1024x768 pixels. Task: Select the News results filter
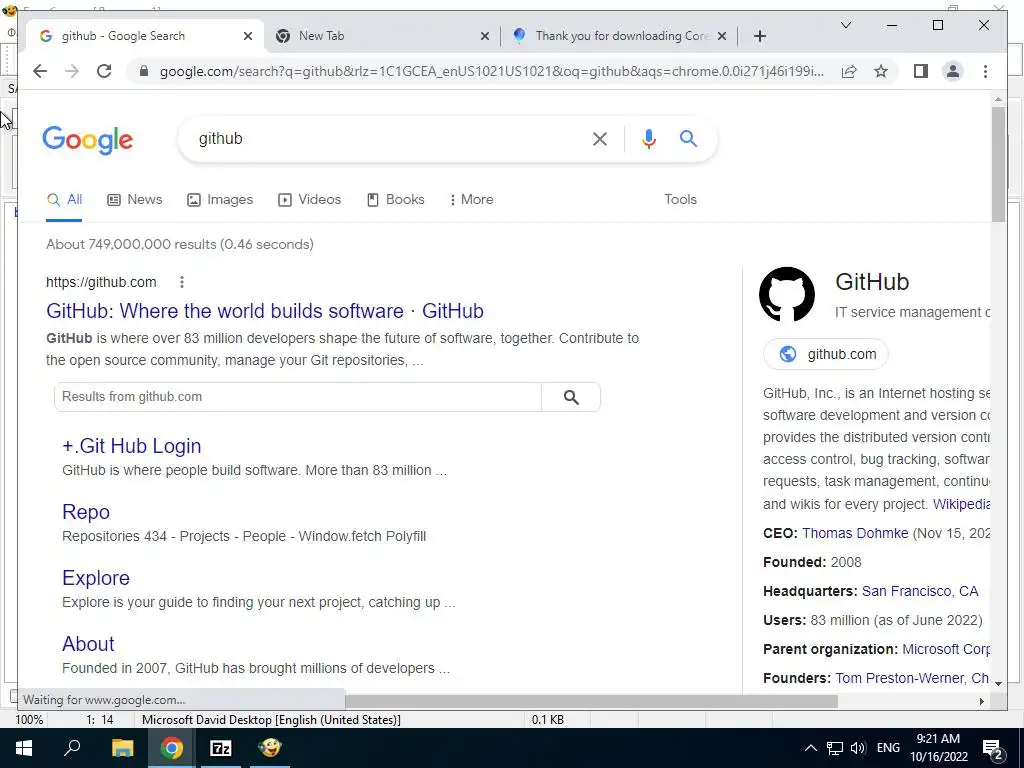pyautogui.click(x=135, y=200)
